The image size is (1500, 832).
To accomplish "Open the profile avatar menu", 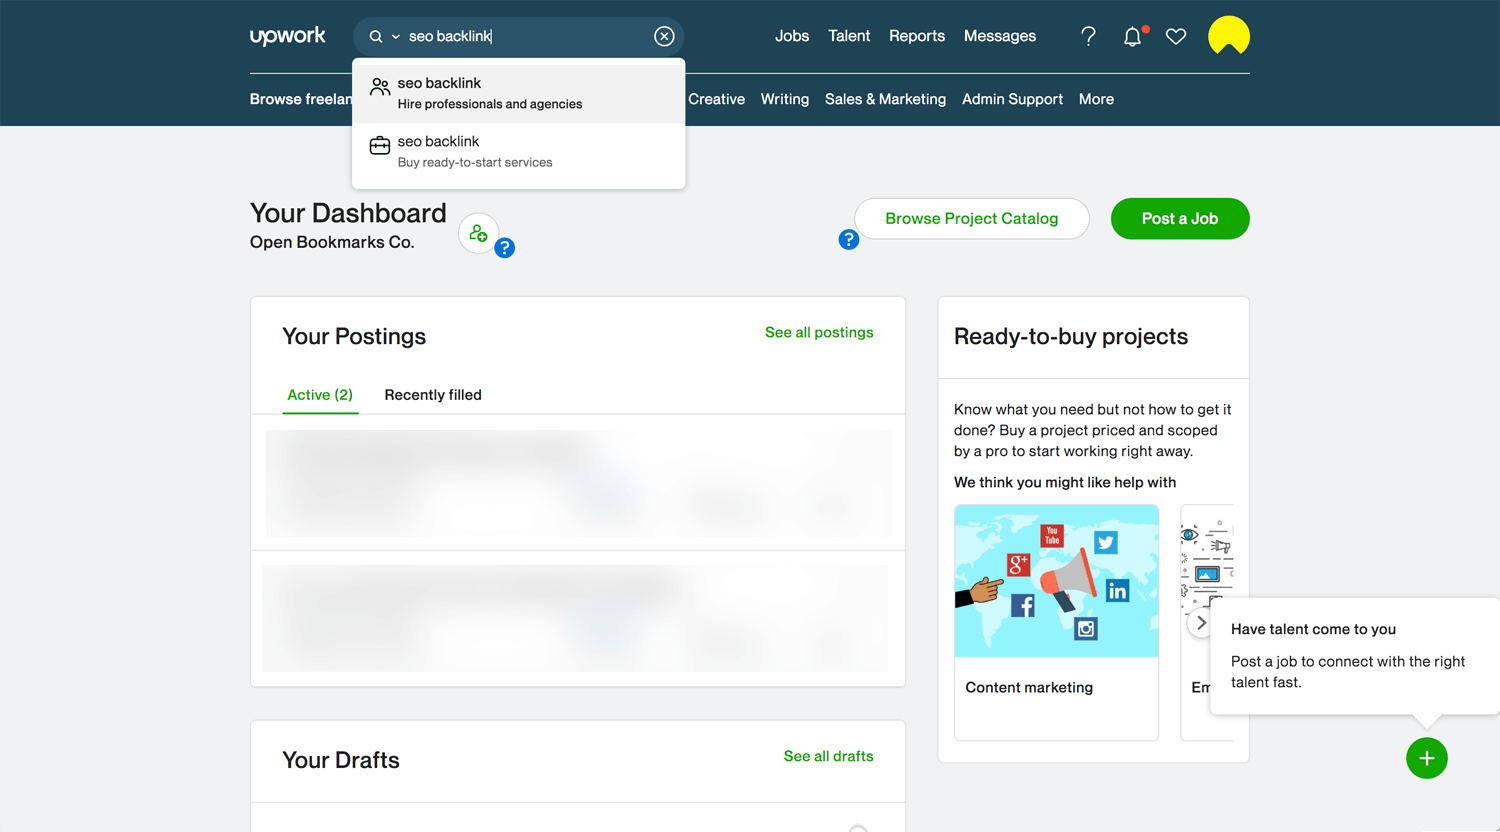I will tap(1229, 36).
